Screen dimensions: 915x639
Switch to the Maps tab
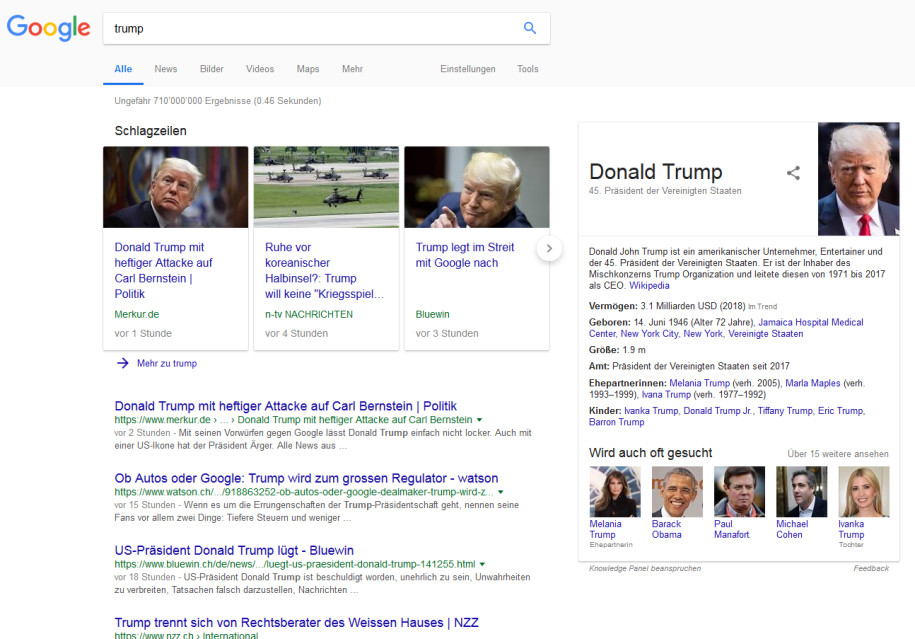pos(308,69)
